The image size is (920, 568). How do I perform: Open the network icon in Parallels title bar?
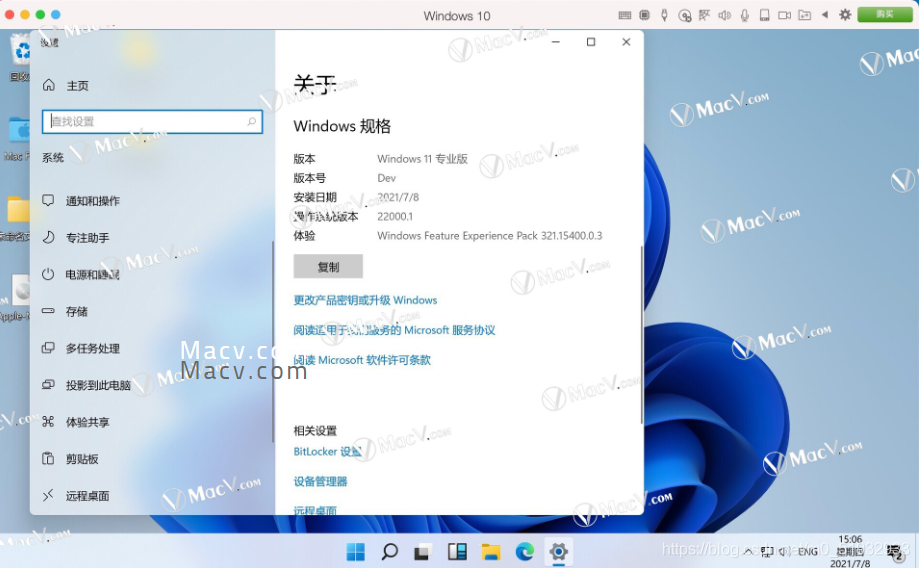(704, 15)
